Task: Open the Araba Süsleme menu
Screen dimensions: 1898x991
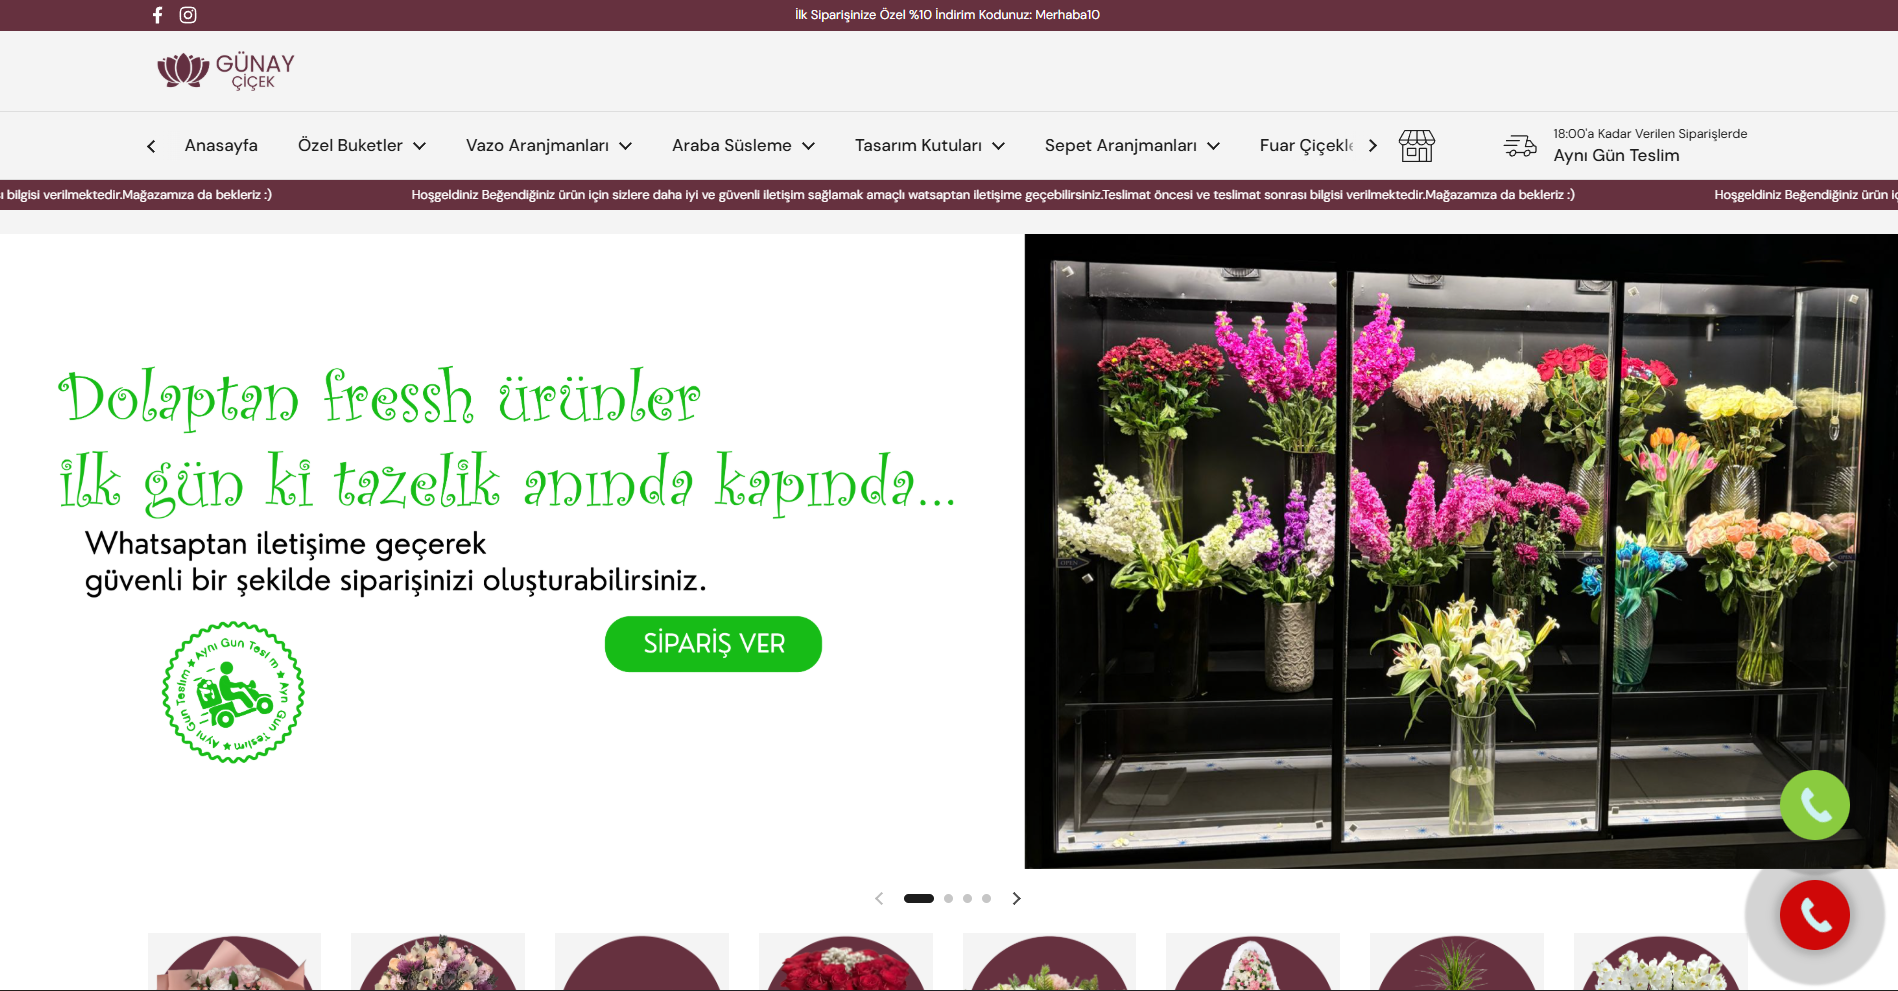Action: pyautogui.click(x=732, y=146)
